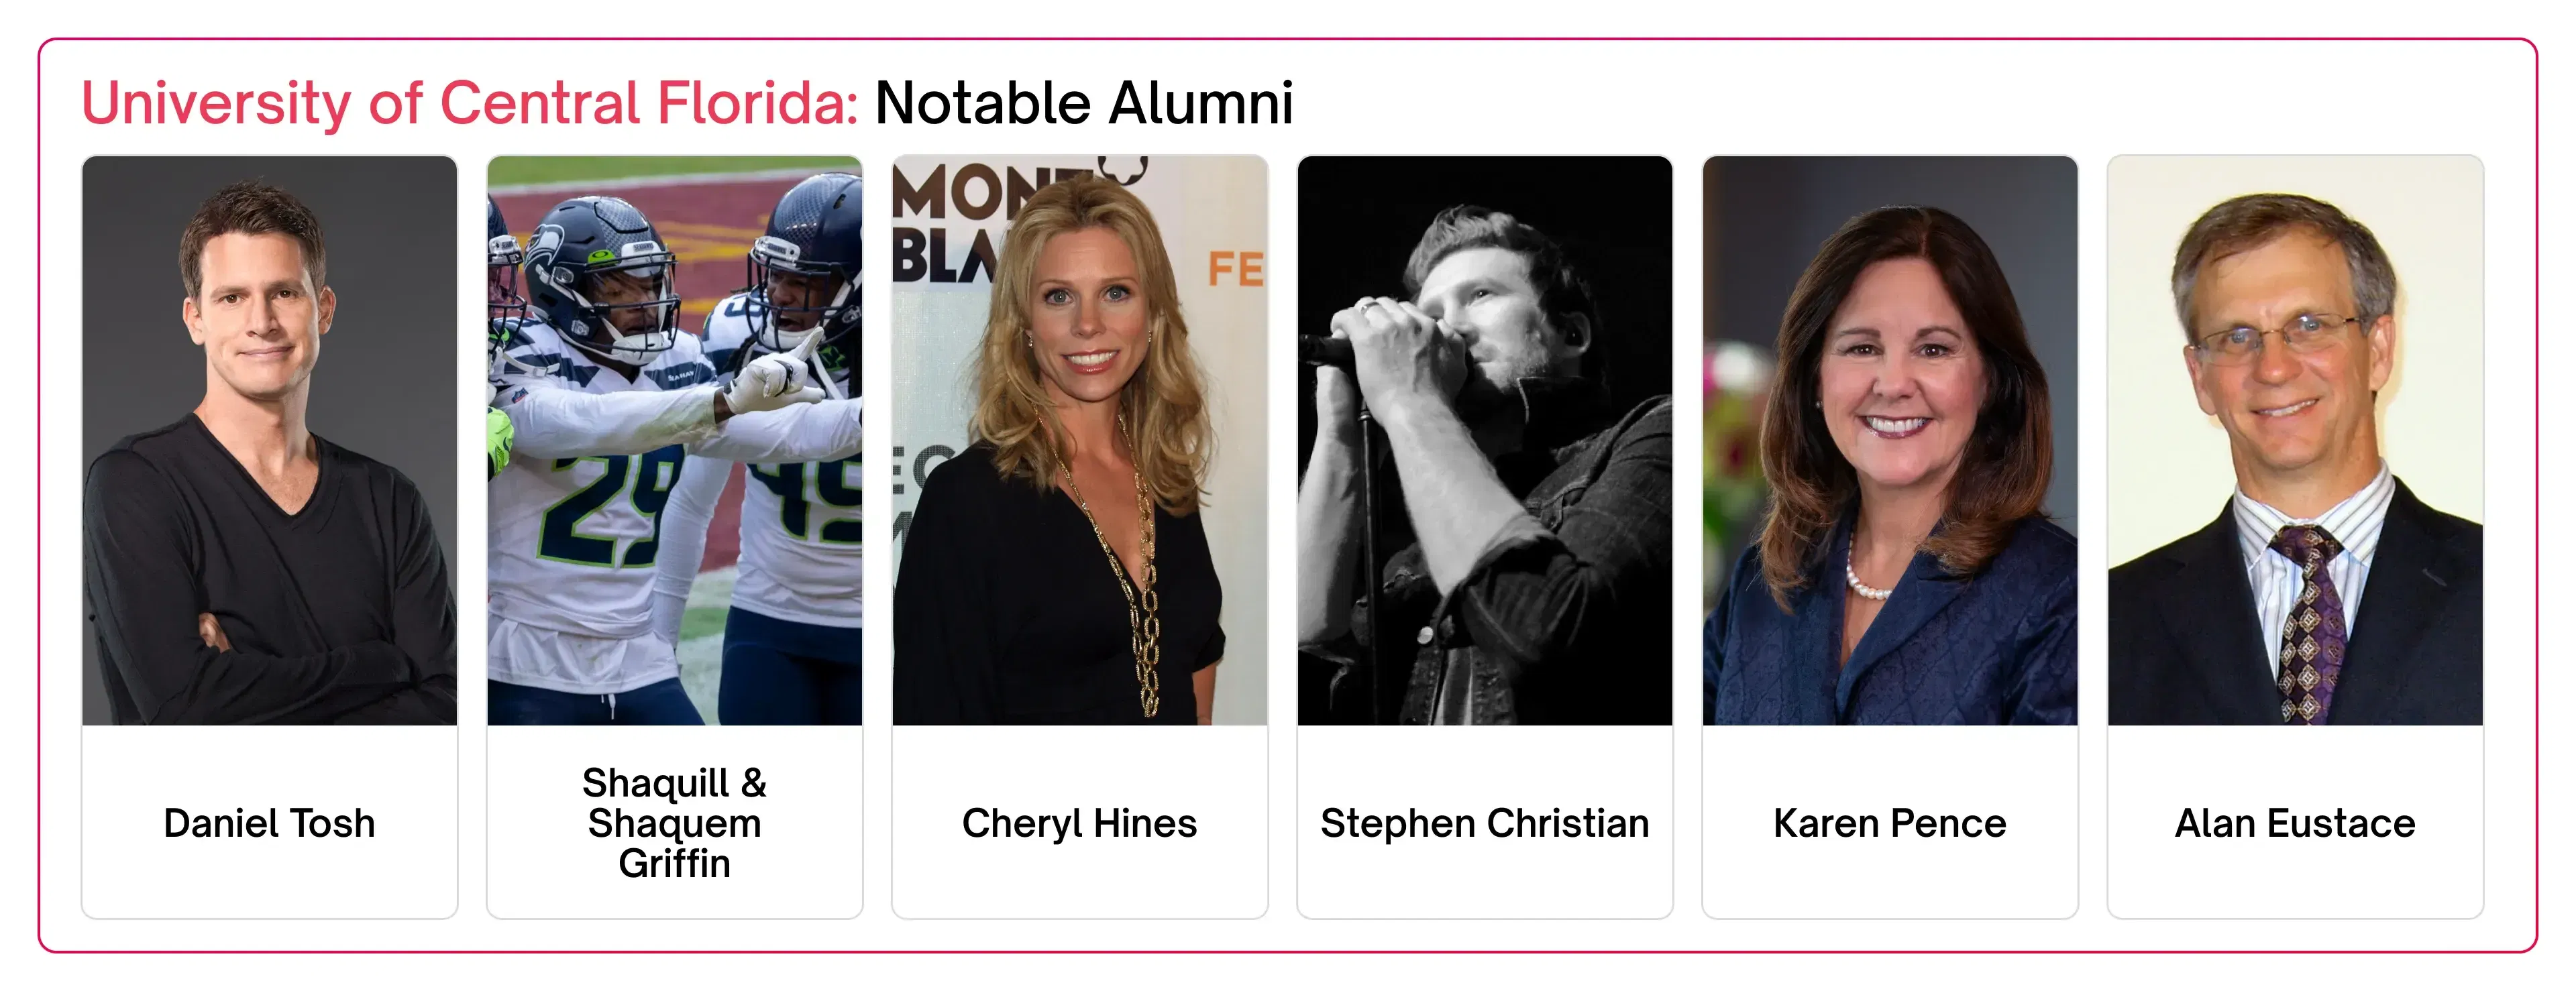The height and width of the screenshot is (991, 2576).
Task: Click the black "Notable Alumni" heading text
Action: click(x=1084, y=103)
